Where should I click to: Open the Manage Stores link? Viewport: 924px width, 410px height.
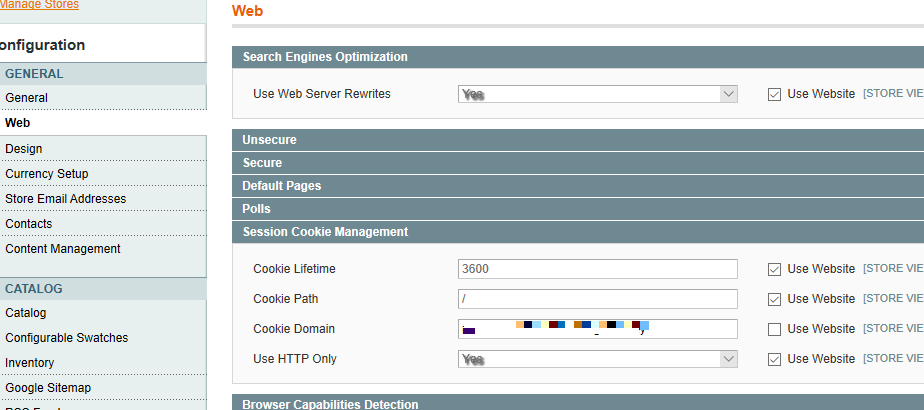click(40, 5)
